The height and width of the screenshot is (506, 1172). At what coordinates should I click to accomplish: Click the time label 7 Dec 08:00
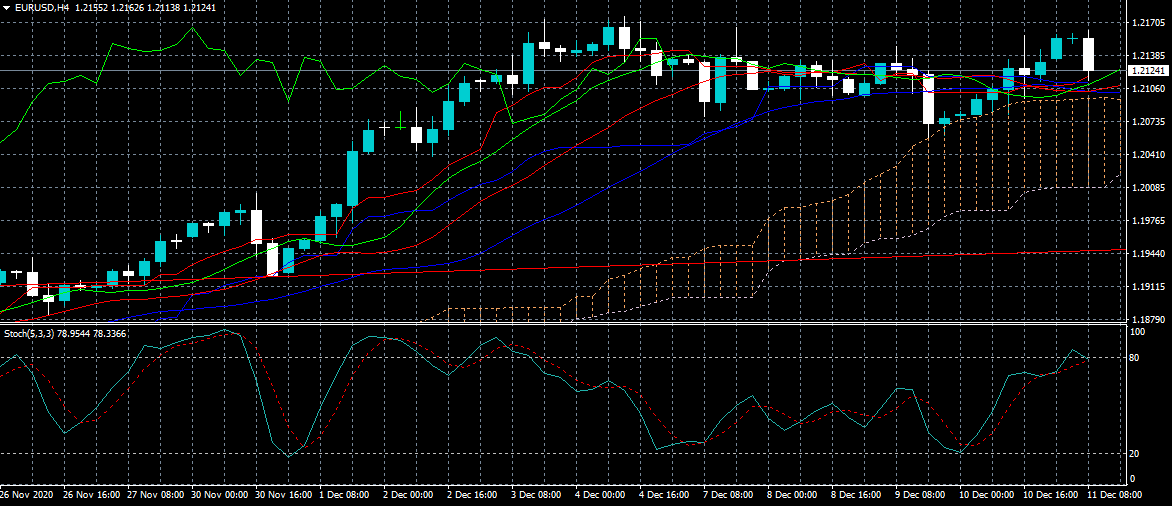pyautogui.click(x=729, y=495)
